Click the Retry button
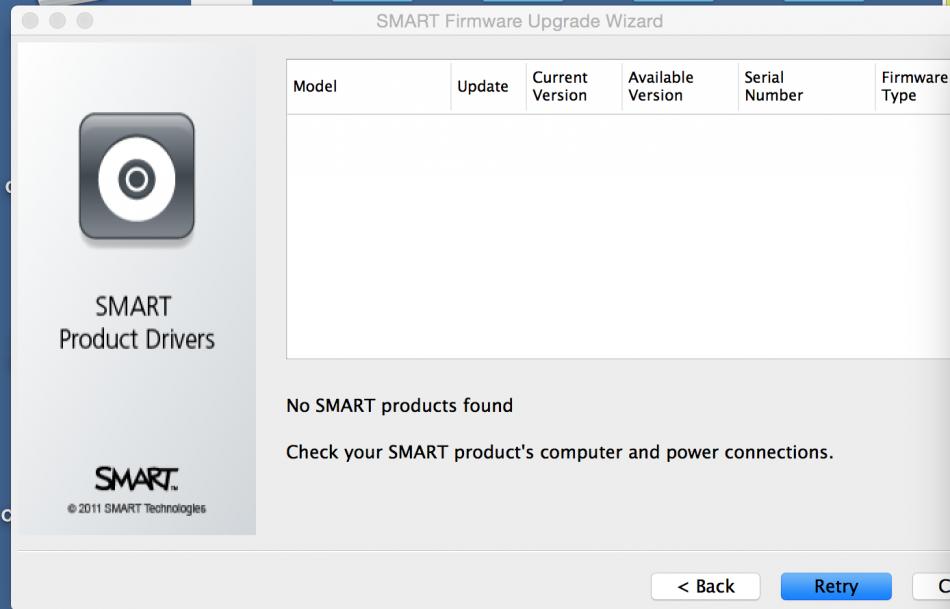 click(x=836, y=586)
